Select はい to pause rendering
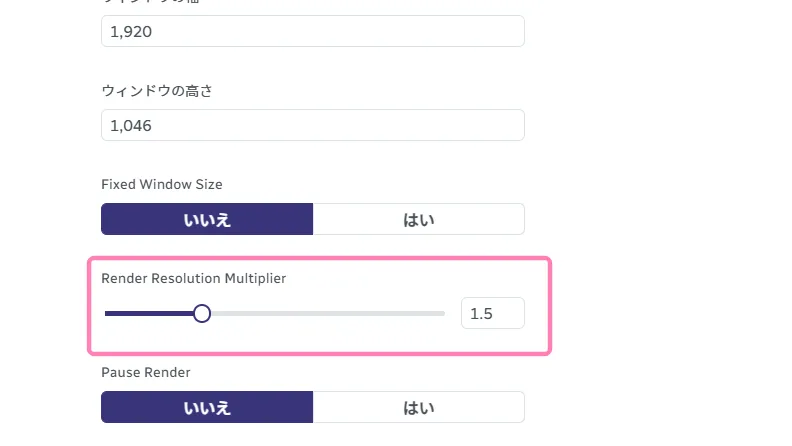The image size is (792, 446). [419, 407]
